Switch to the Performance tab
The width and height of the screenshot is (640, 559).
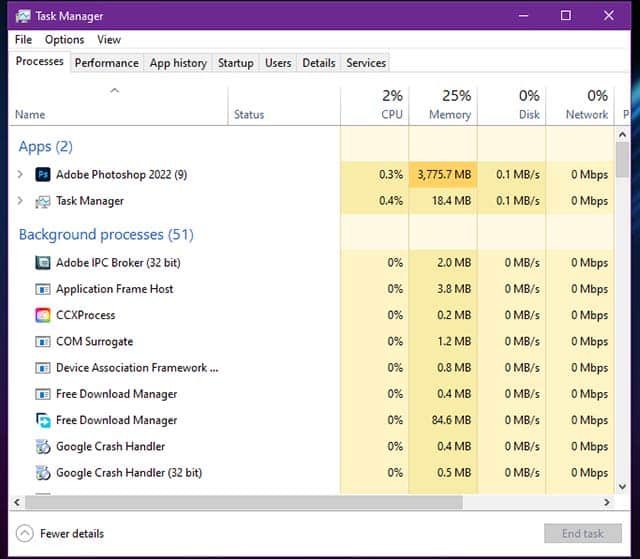(107, 63)
